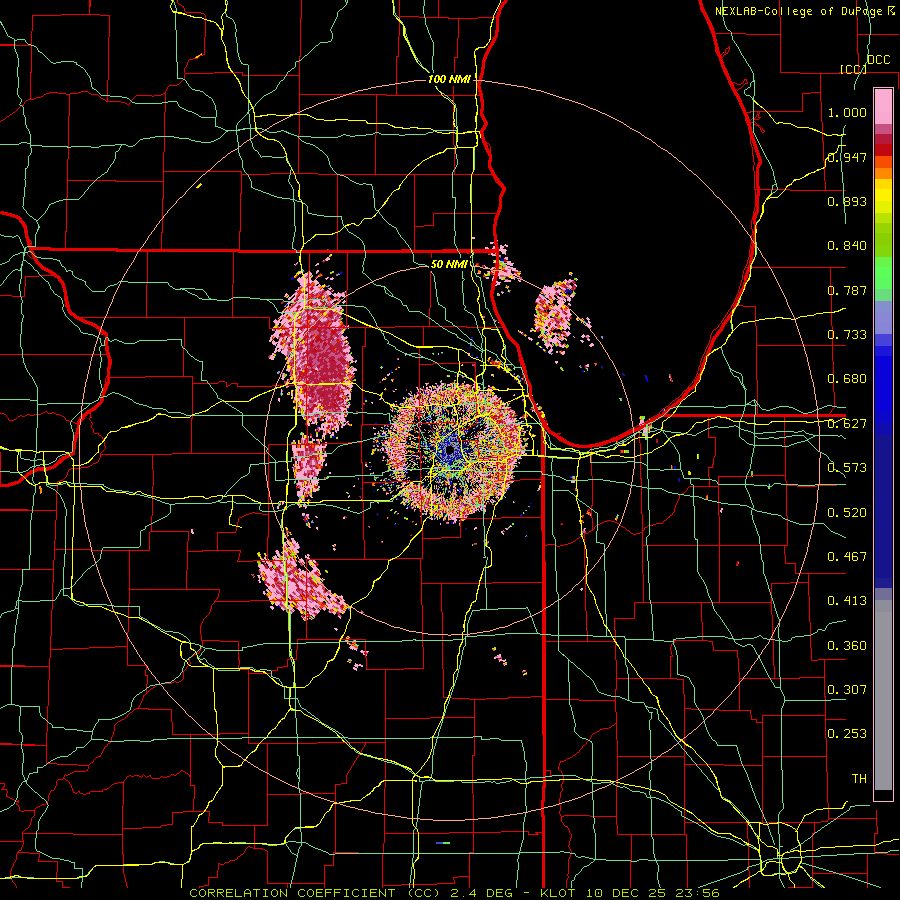Image resolution: width=900 pixels, height=900 pixels.
Task: Click the 0.680 scale value
Action: point(847,379)
